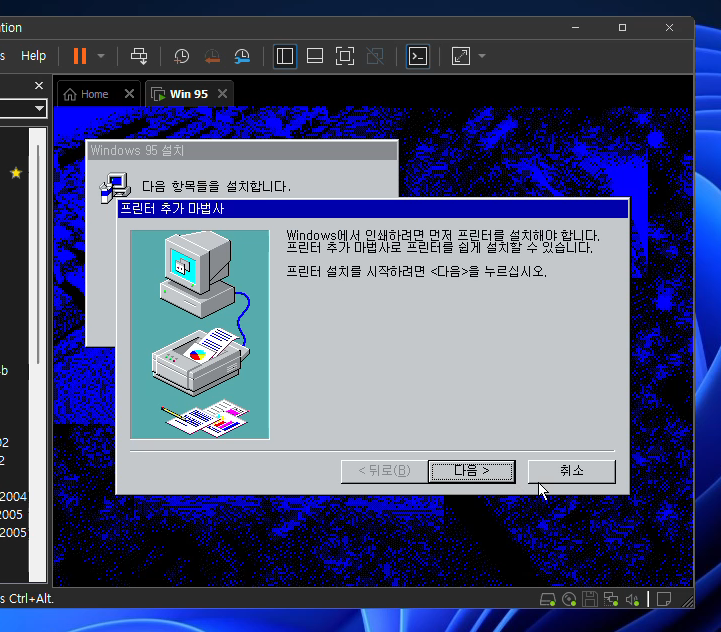Close the Home tab
The image size is (721, 632).
[129, 94]
